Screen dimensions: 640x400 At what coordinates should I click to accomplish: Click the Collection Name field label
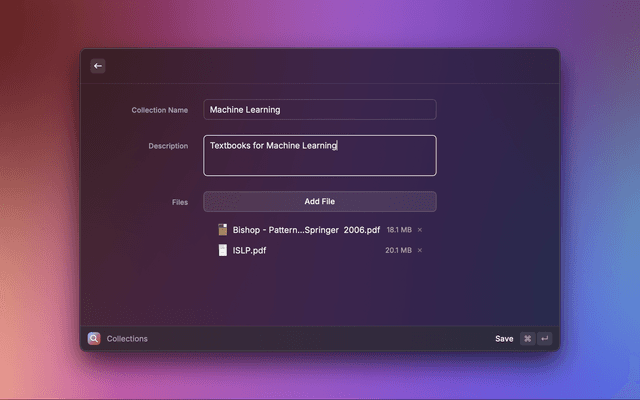tap(159, 110)
